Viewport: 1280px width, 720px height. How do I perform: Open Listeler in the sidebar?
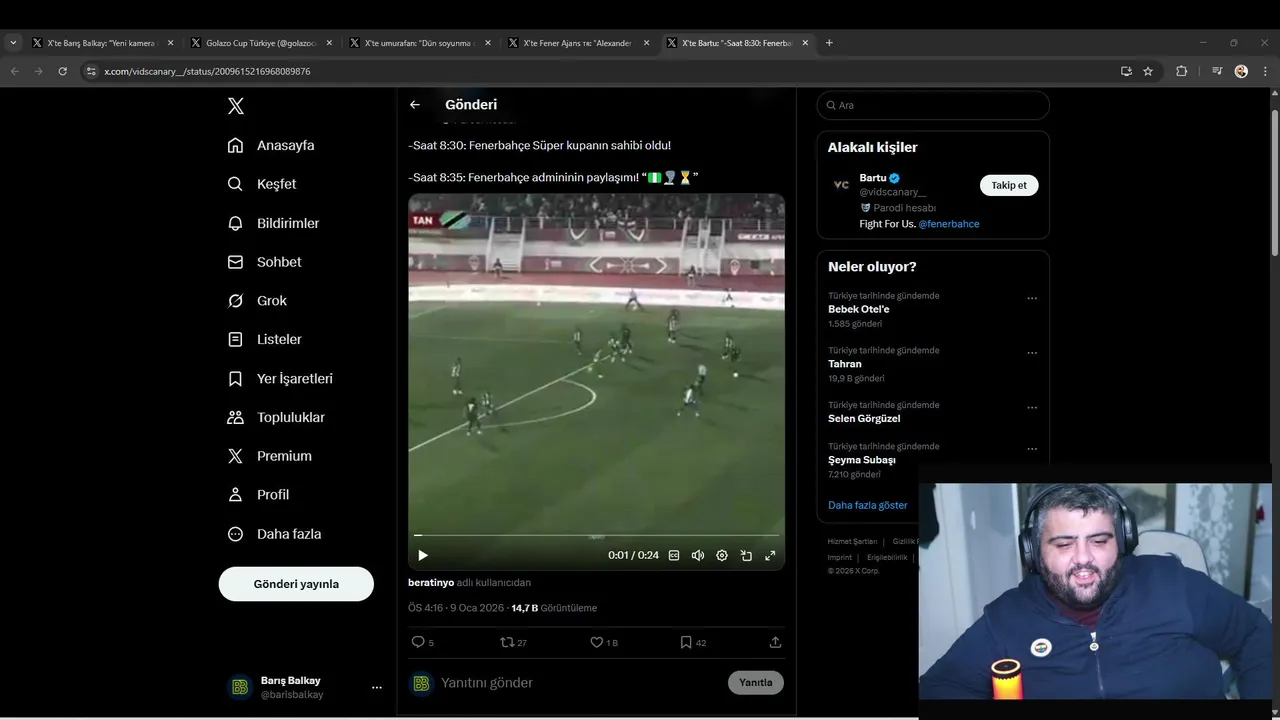(x=264, y=340)
